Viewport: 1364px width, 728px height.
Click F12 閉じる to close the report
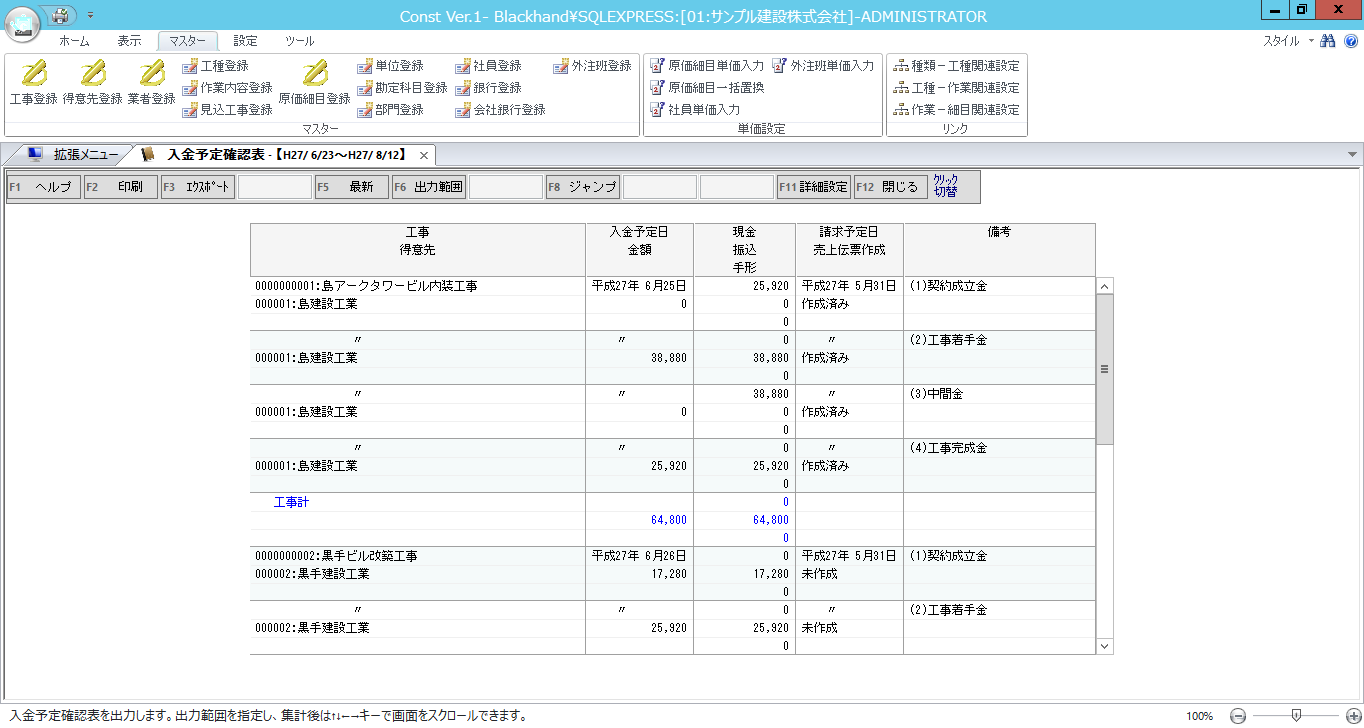890,186
